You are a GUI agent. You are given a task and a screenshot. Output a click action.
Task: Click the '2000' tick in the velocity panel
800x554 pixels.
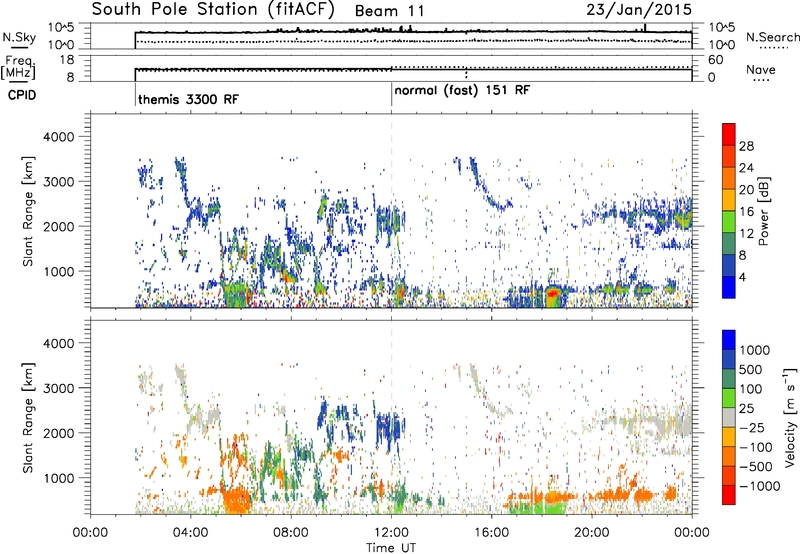coord(58,433)
